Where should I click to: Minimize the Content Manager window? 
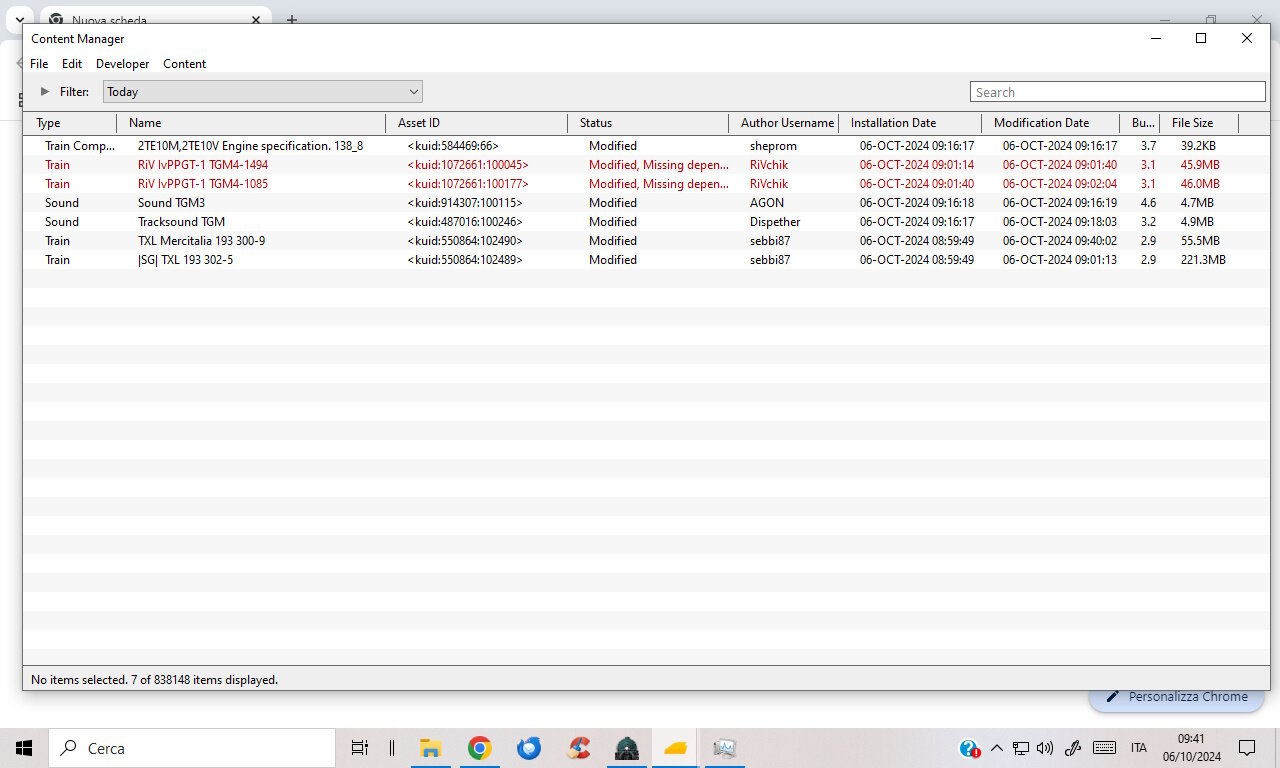[x=1156, y=38]
